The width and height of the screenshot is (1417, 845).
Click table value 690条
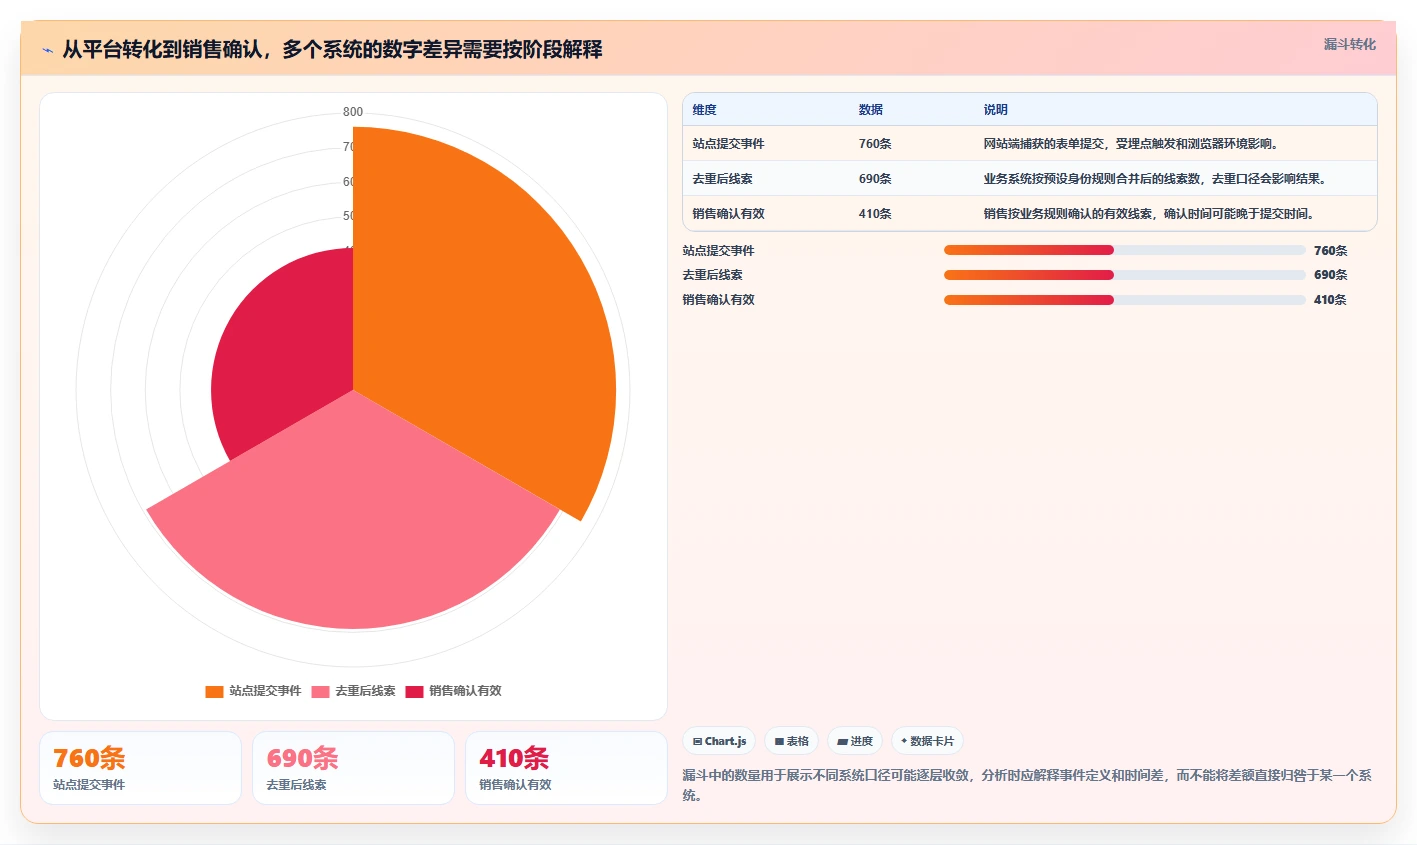(x=875, y=179)
